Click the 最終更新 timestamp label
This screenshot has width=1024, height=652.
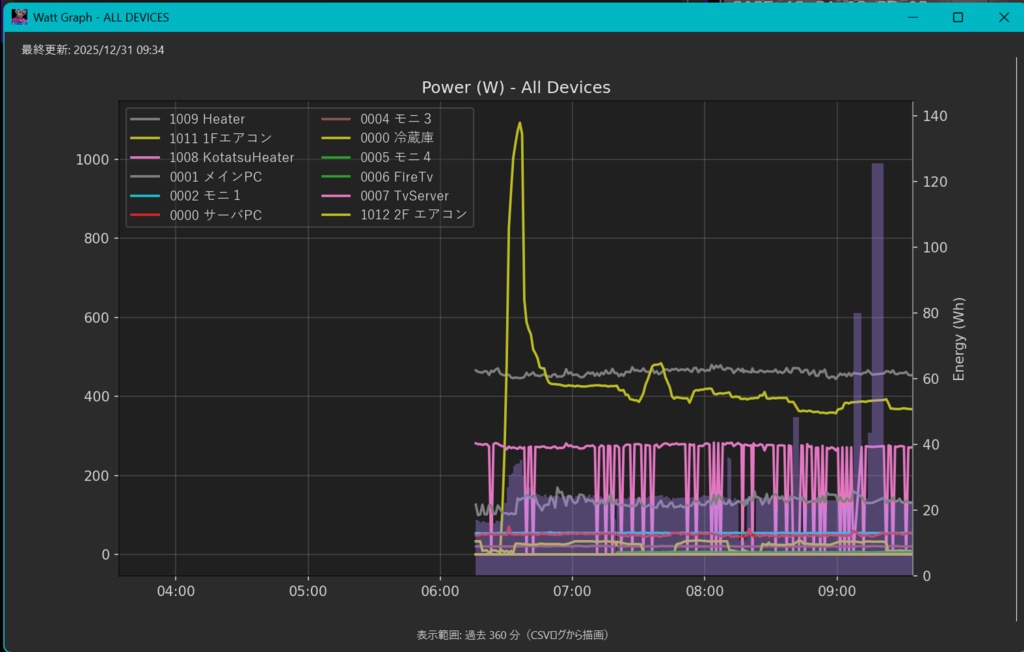[x=93, y=50]
